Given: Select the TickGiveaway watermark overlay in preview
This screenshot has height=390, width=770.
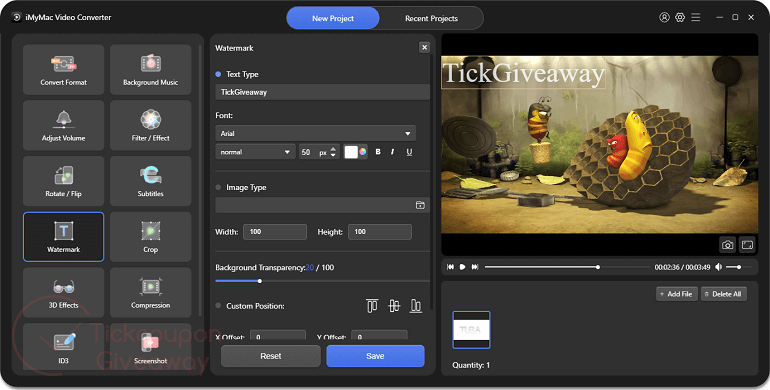Looking at the screenshot, I should click(523, 73).
